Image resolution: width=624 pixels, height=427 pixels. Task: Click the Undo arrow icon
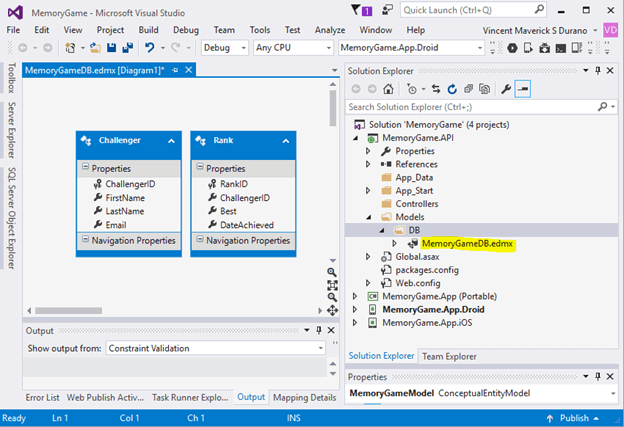coord(150,48)
